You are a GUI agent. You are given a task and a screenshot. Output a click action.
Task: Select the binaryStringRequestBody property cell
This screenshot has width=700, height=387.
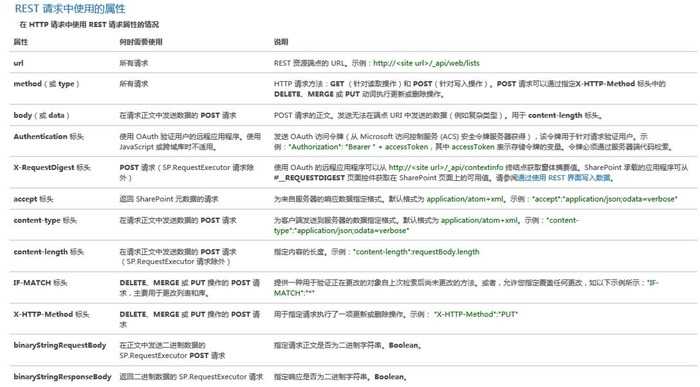tap(60, 345)
